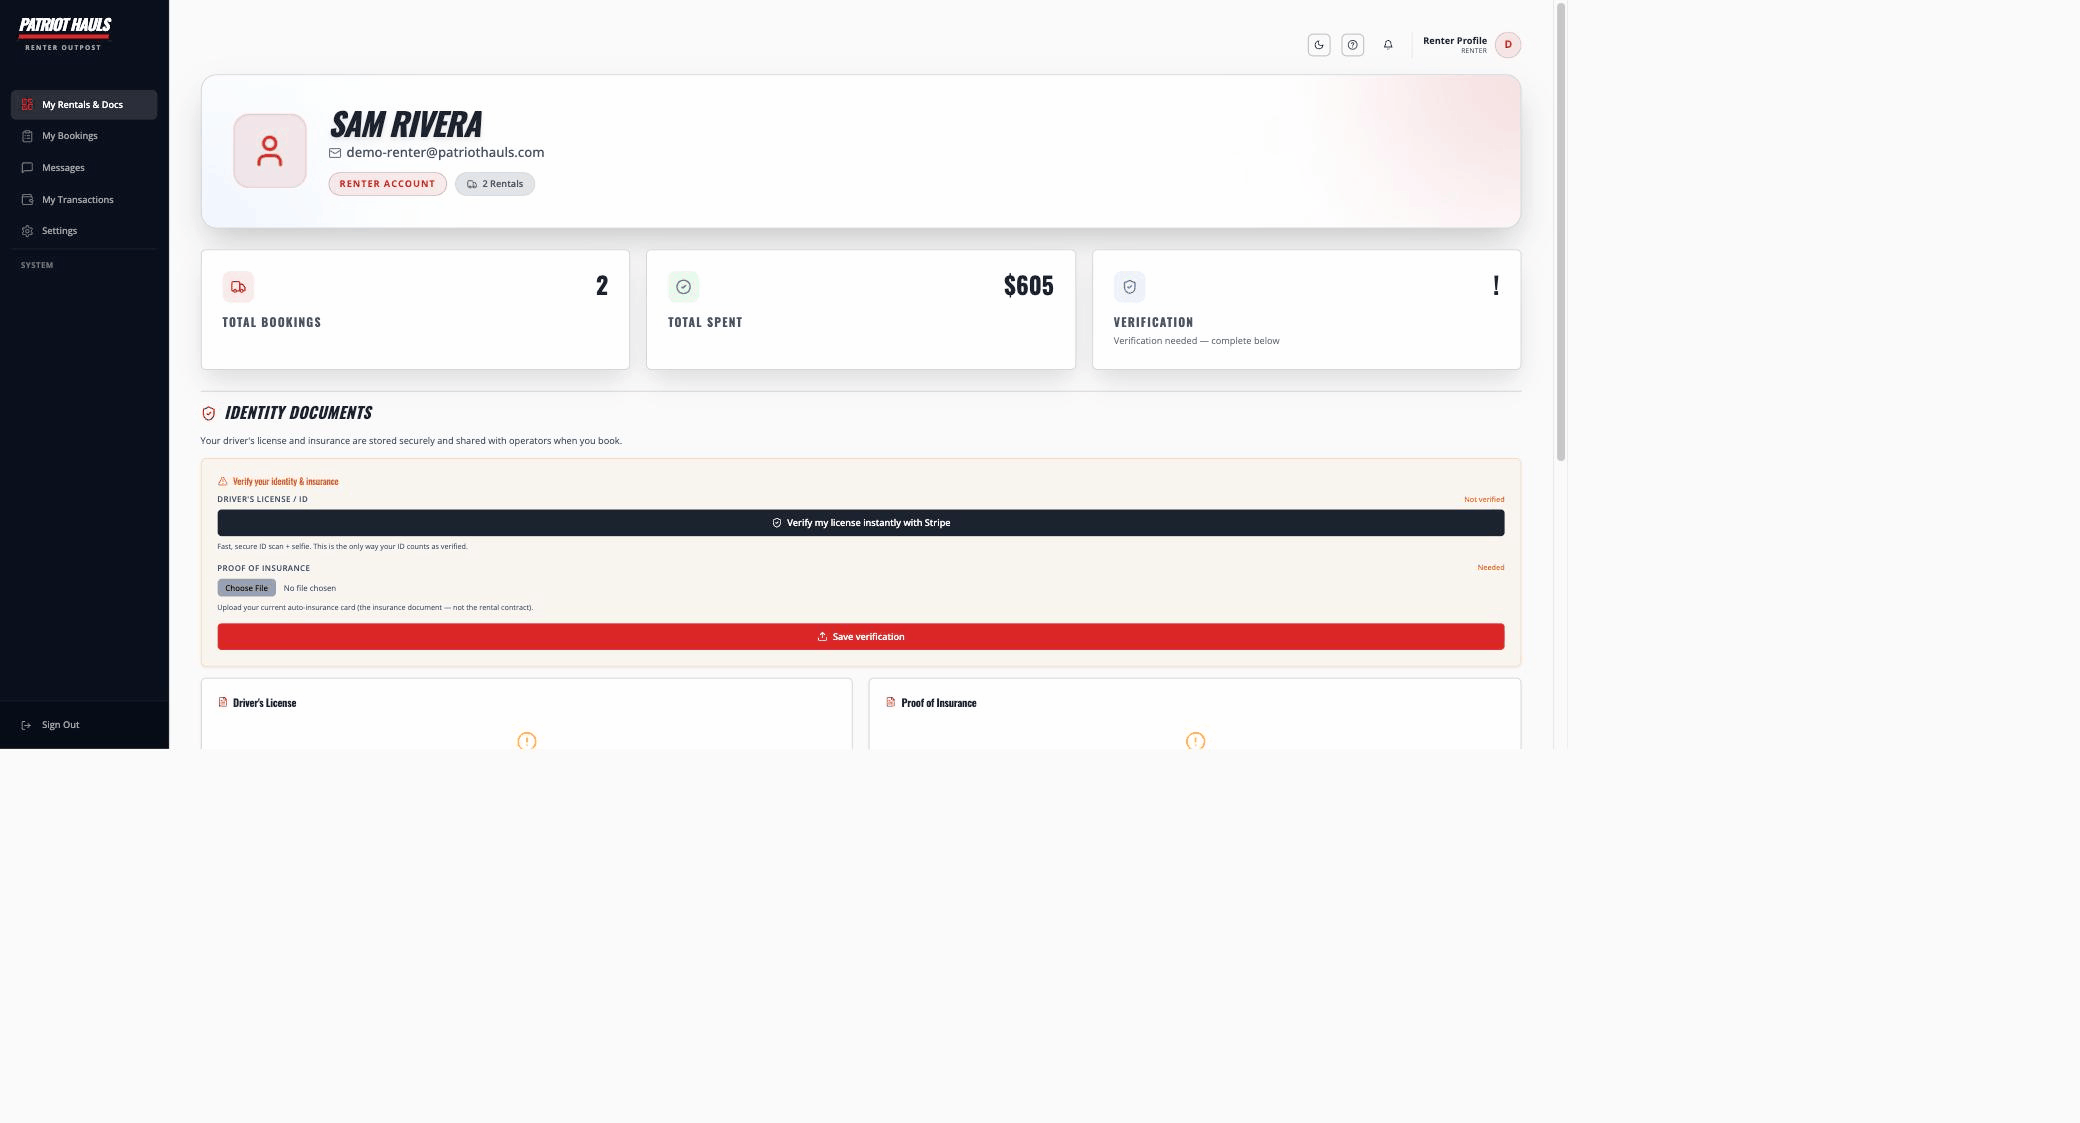Click the 'Needed' insurance status
2080x1123 pixels.
click(1491, 567)
